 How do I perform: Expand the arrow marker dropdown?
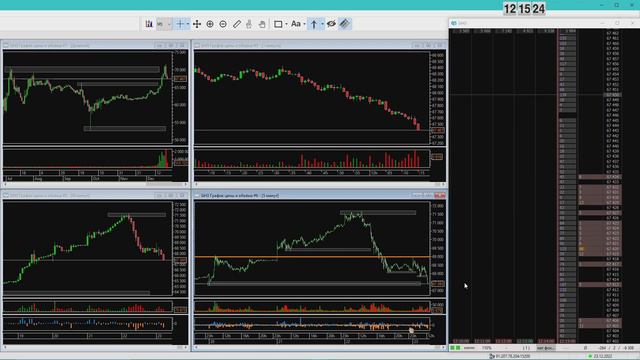tap(322, 24)
